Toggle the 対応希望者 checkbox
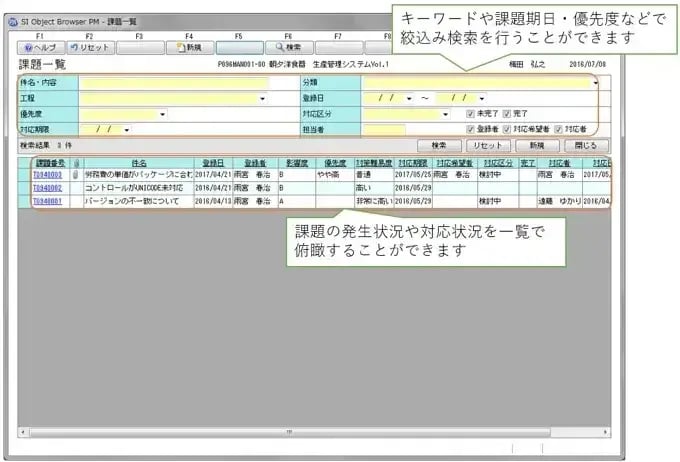Image resolution: width=680 pixels, height=462 pixels. tap(508, 129)
